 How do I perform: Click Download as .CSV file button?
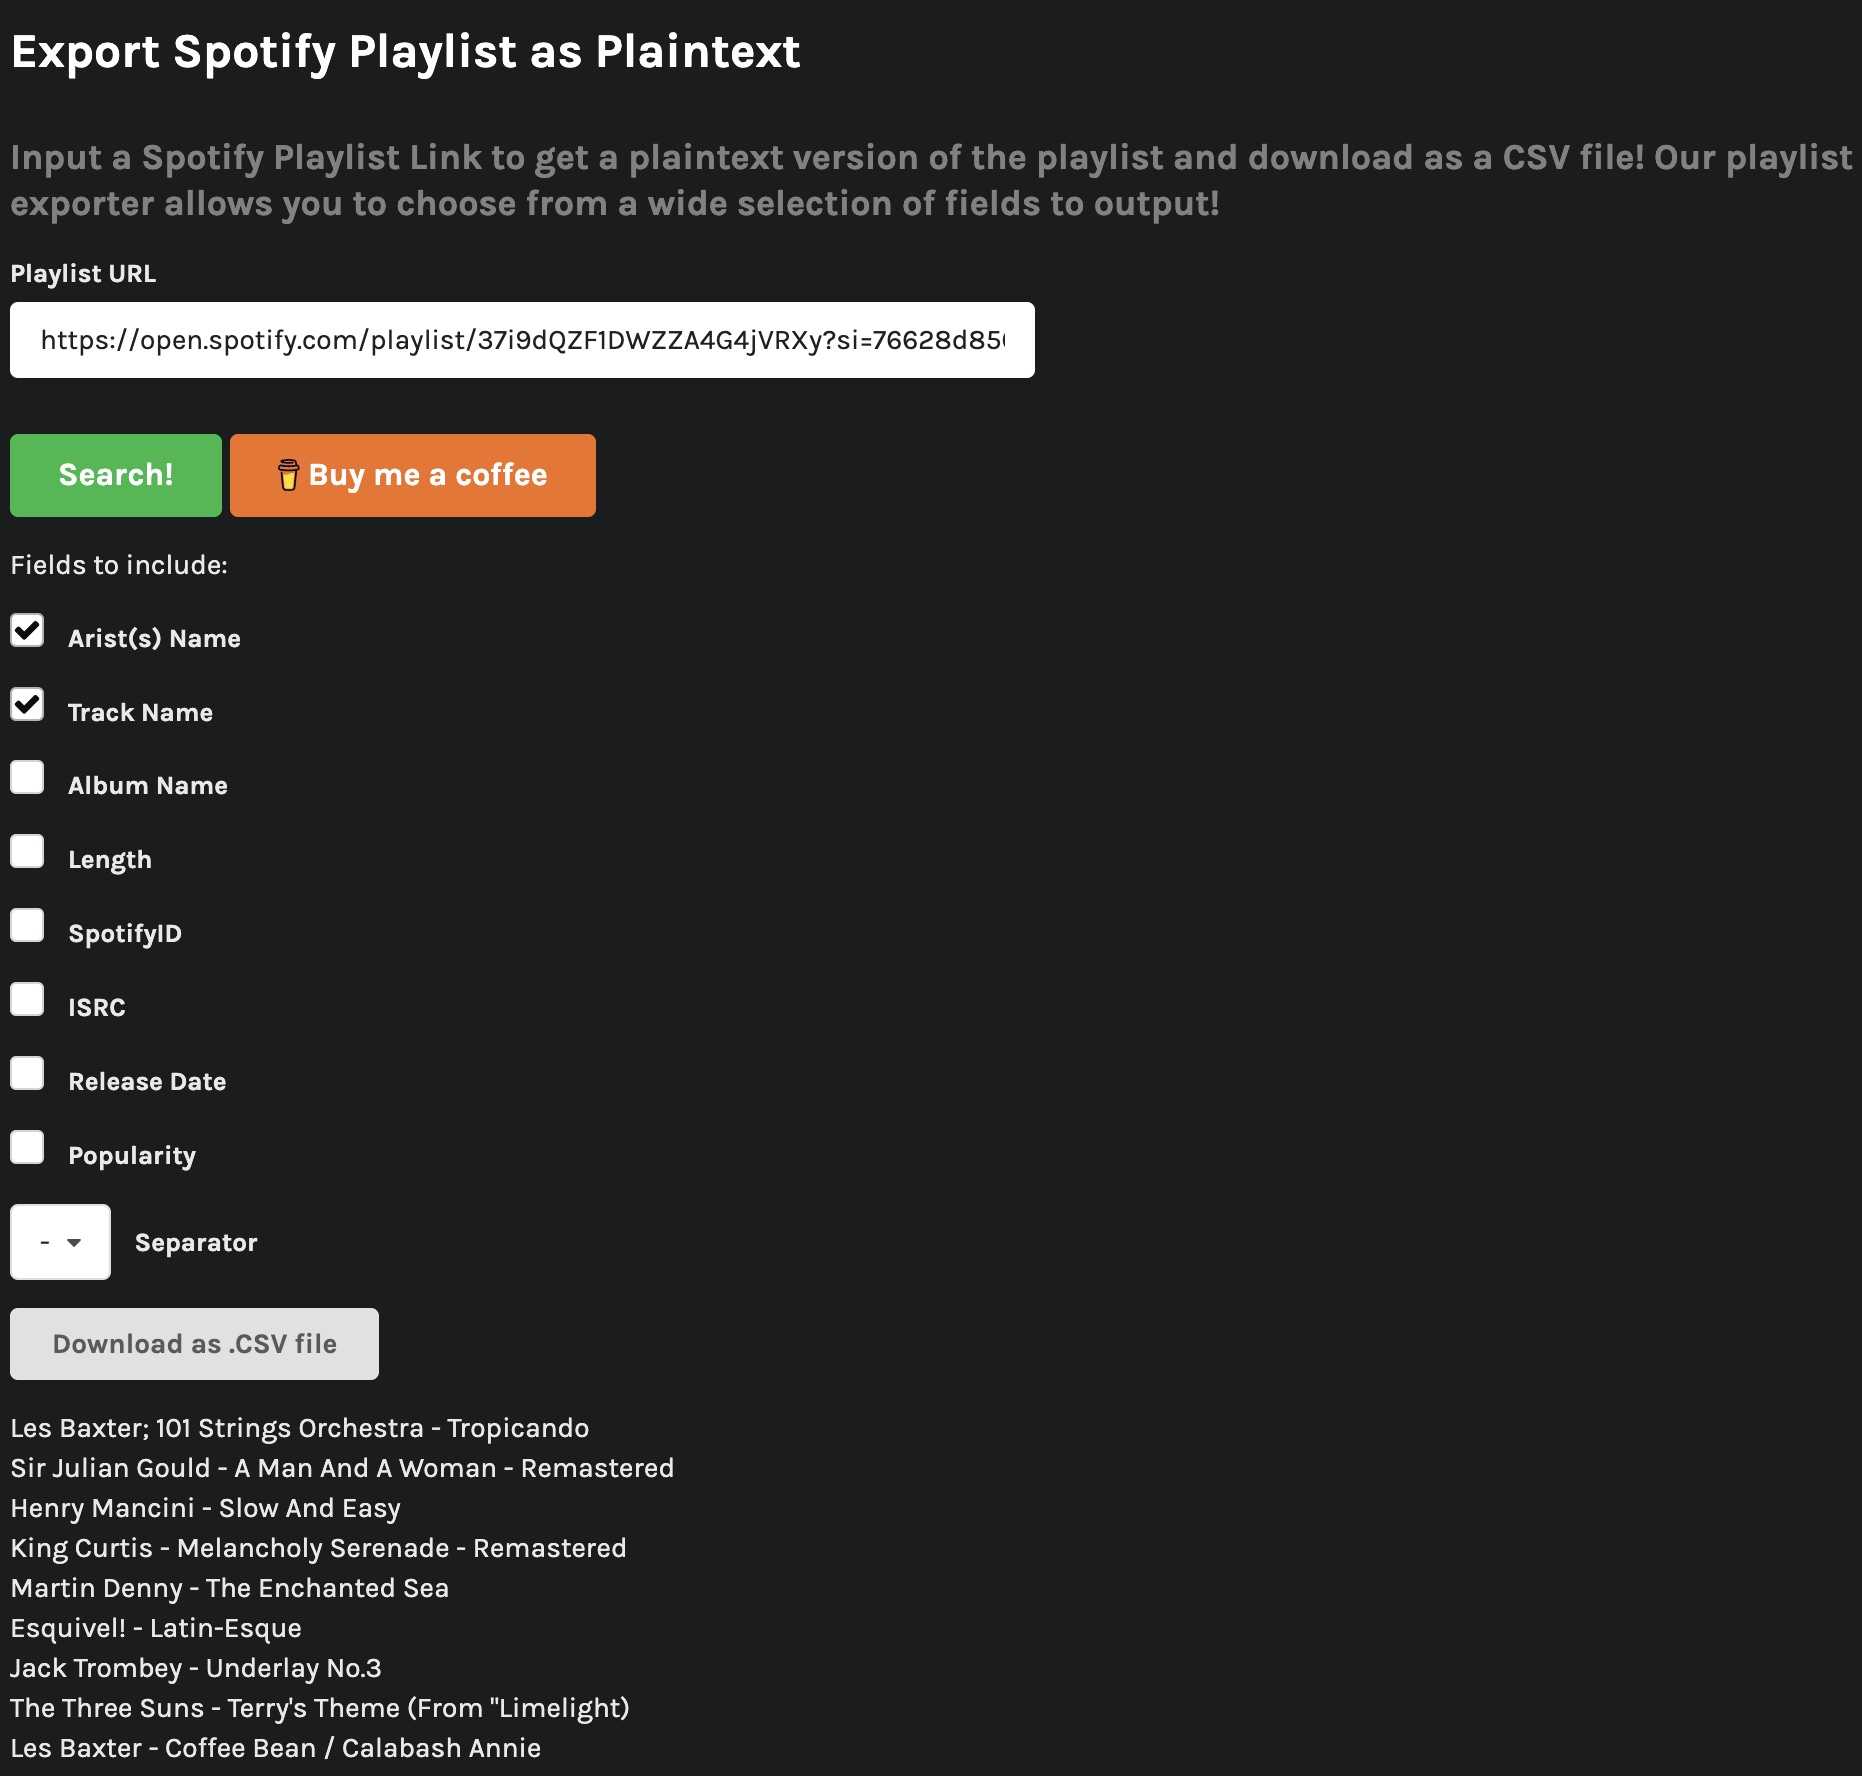pyautogui.click(x=194, y=1344)
